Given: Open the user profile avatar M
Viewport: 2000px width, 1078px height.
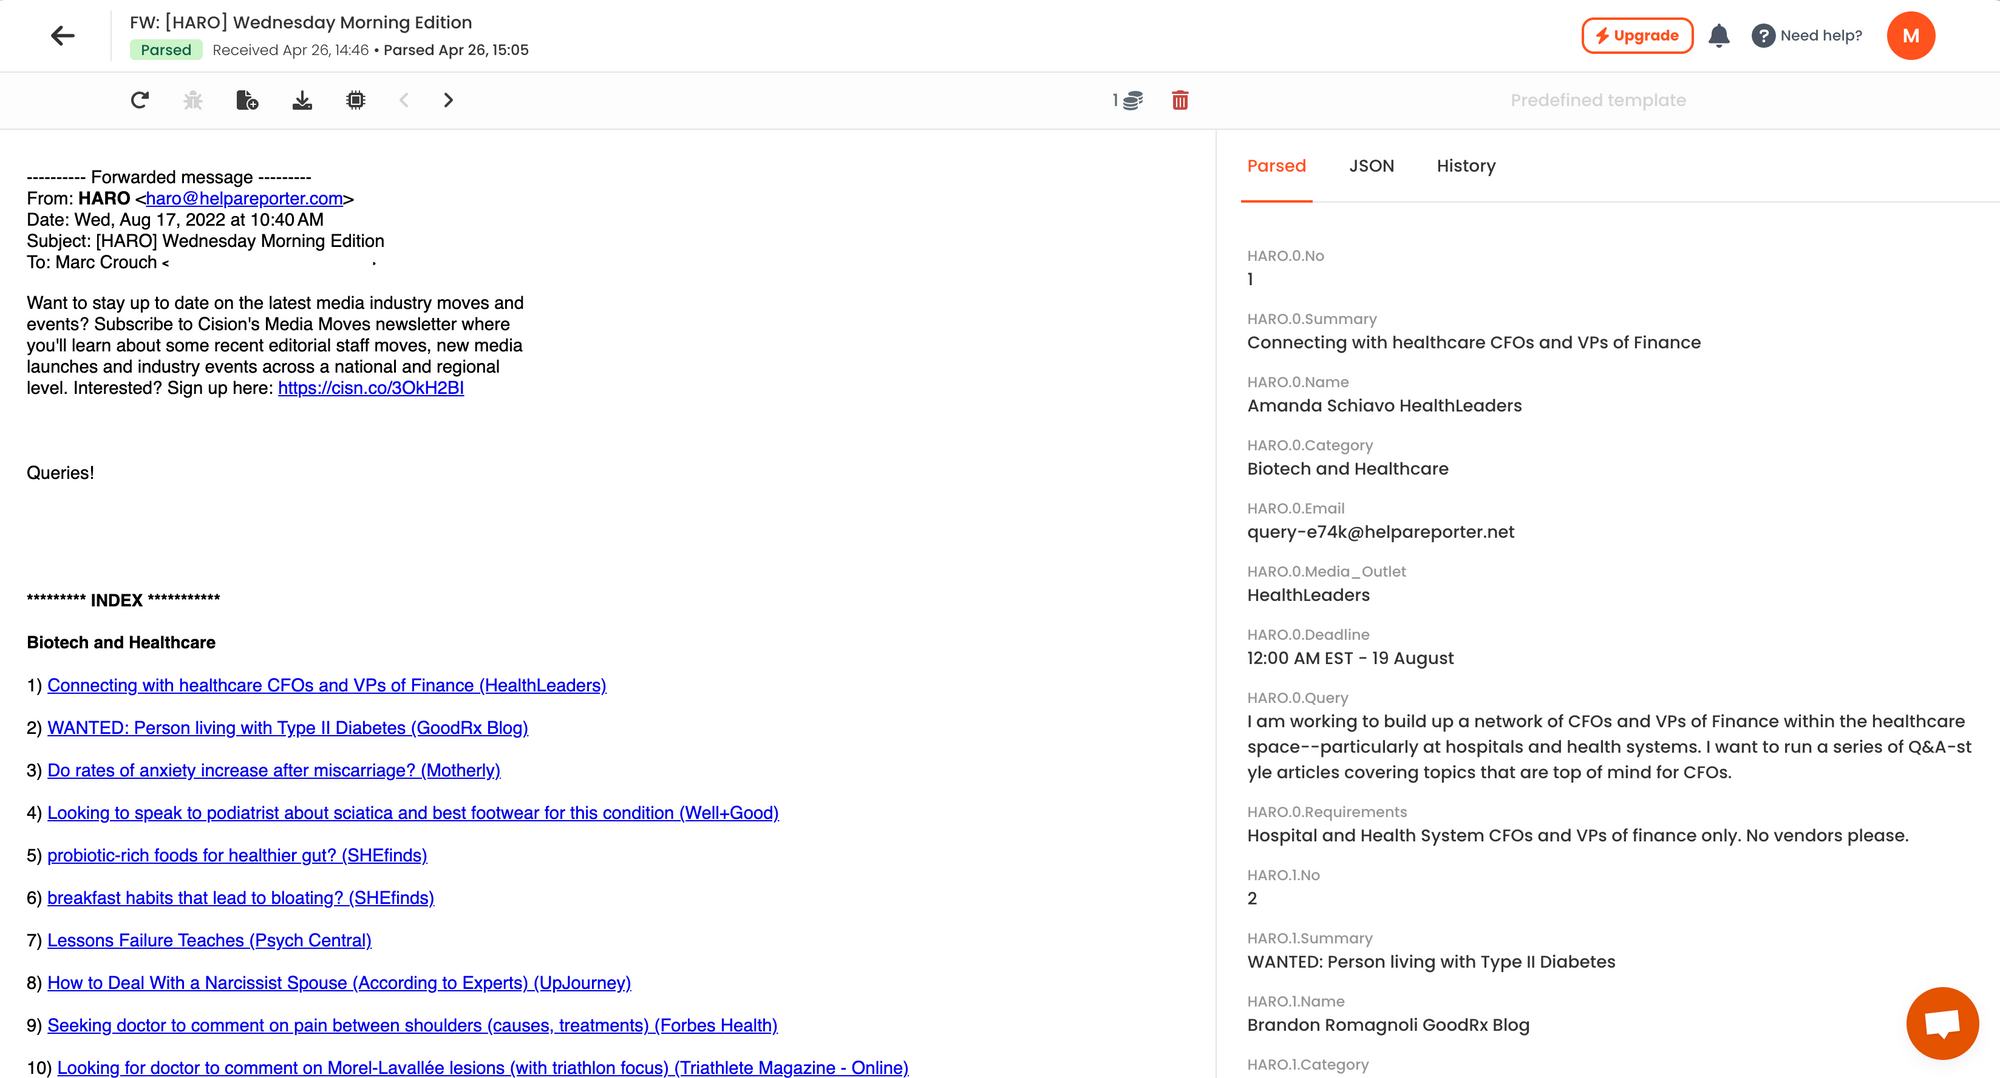Looking at the screenshot, I should point(1910,36).
